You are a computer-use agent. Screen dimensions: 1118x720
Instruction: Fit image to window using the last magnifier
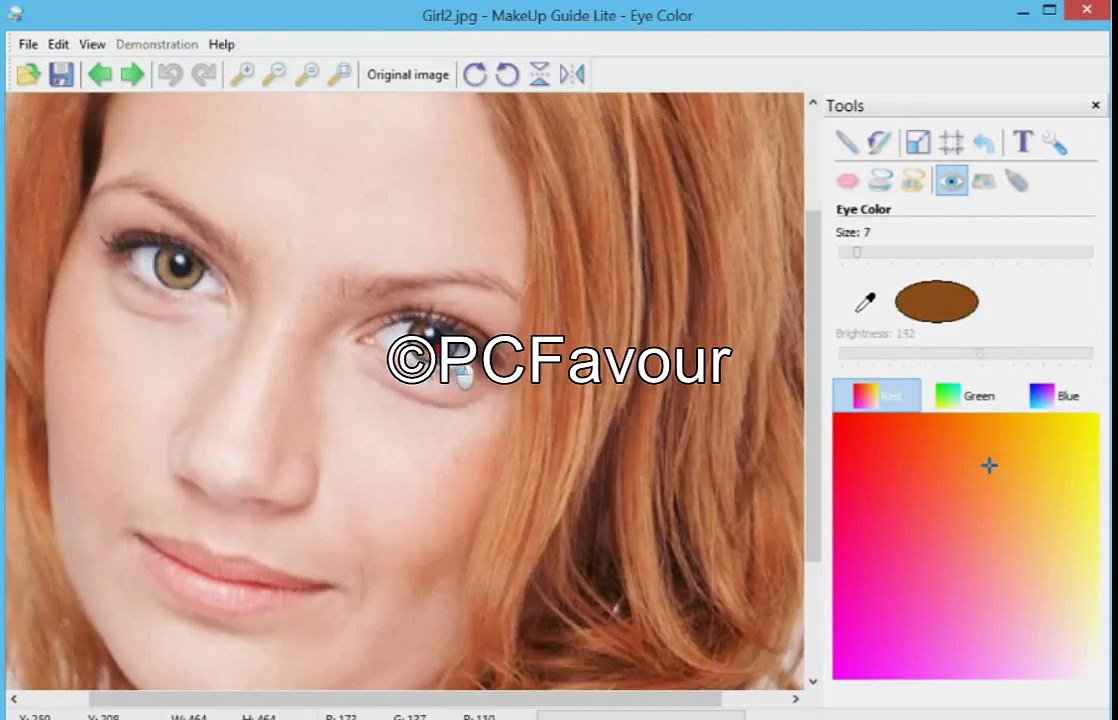[340, 74]
